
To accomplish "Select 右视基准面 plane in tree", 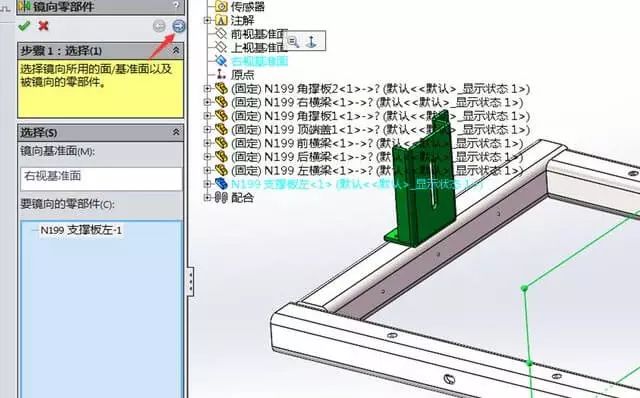I will pyautogui.click(x=259, y=61).
